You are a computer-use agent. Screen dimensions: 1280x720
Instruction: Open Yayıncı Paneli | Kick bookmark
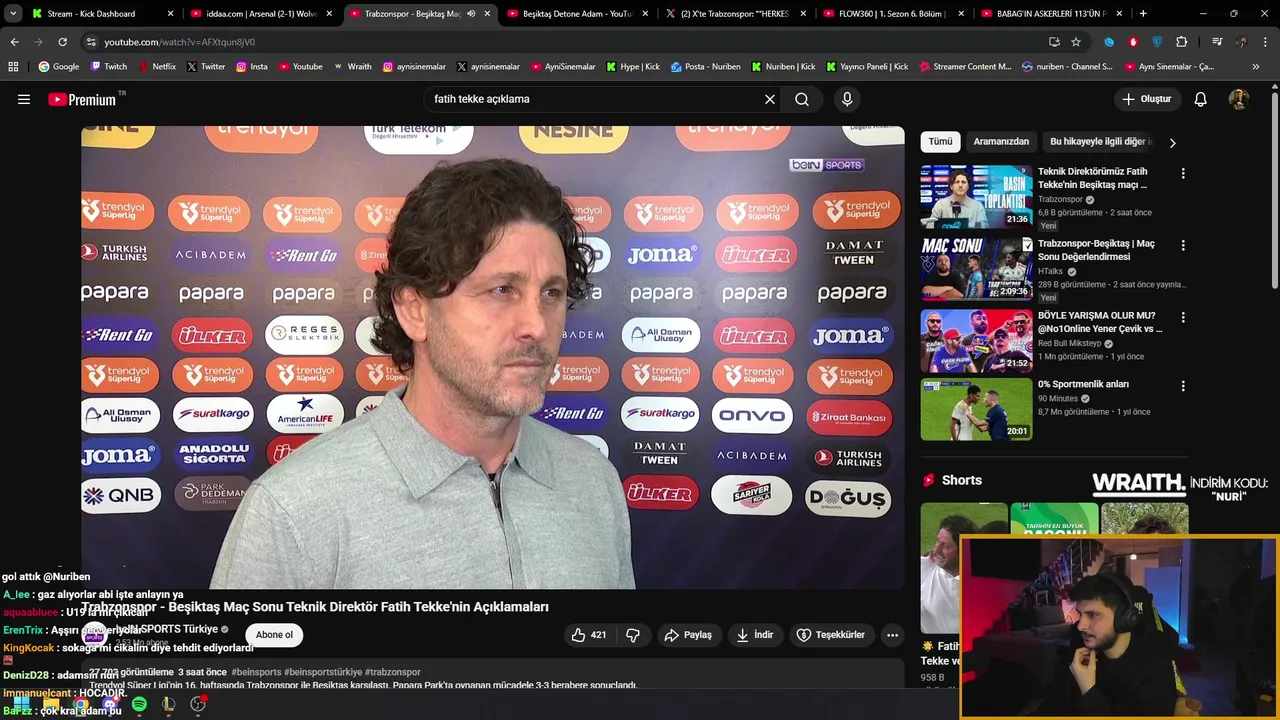(867, 67)
